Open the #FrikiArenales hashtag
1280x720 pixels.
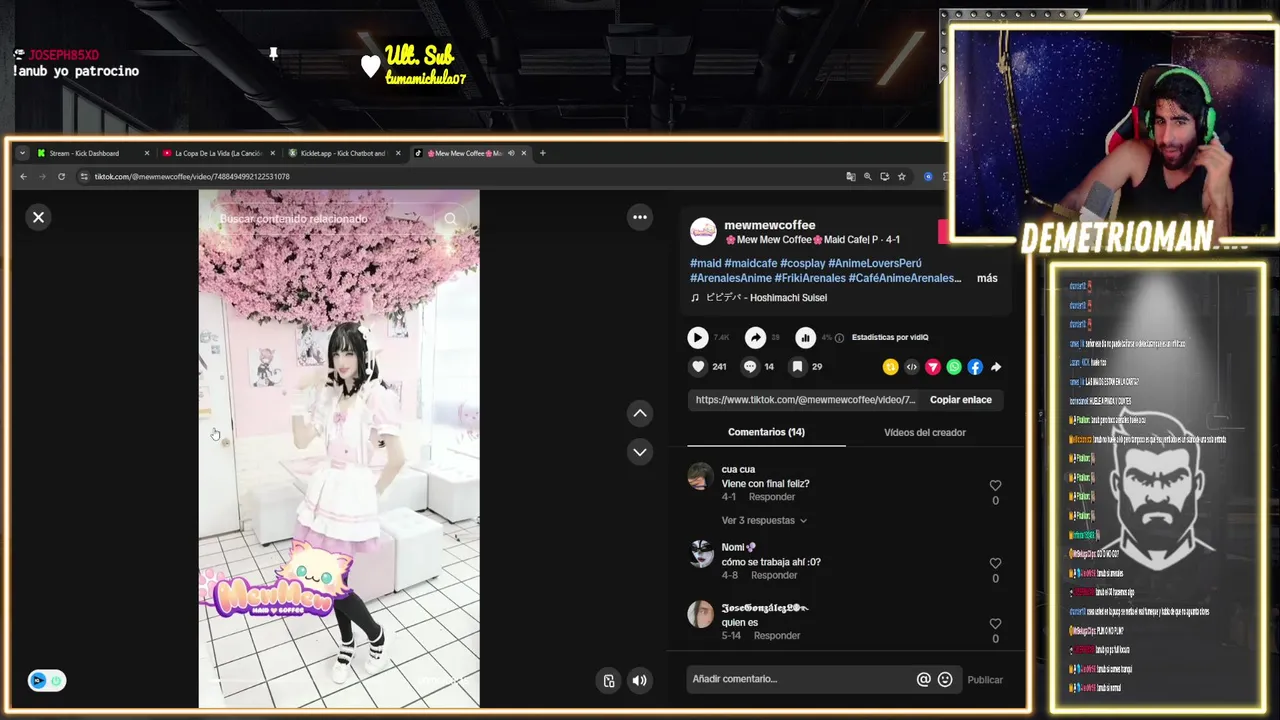point(810,278)
